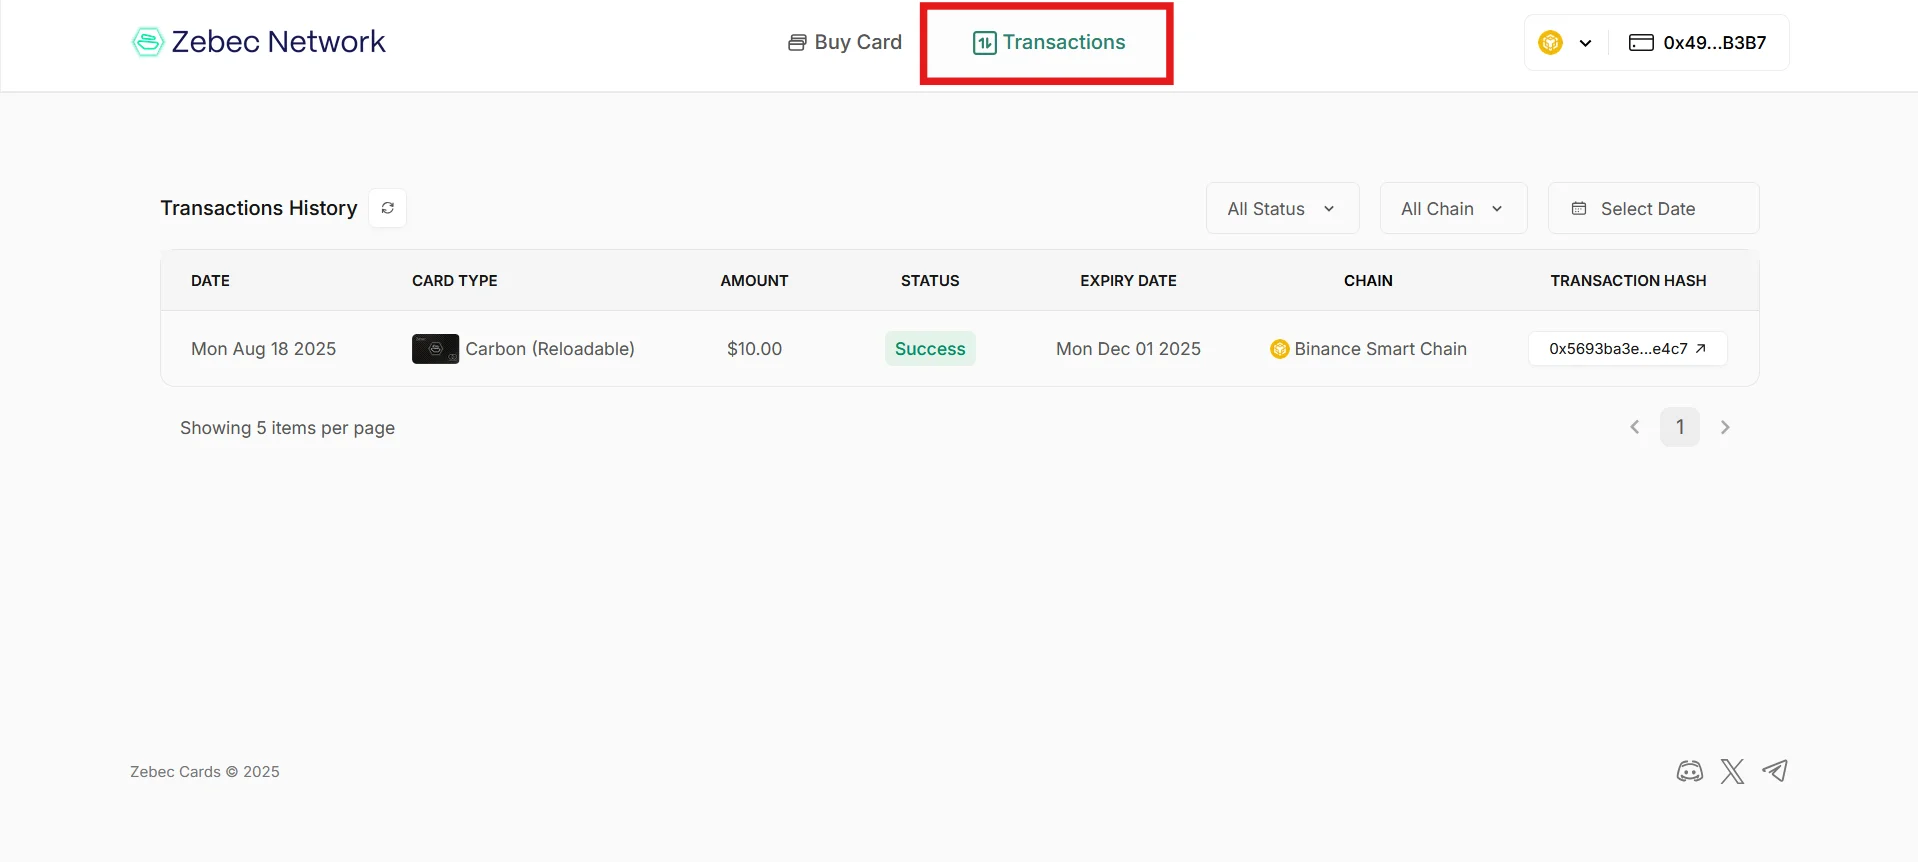
Task: Click the Success status badge
Action: (x=929, y=349)
